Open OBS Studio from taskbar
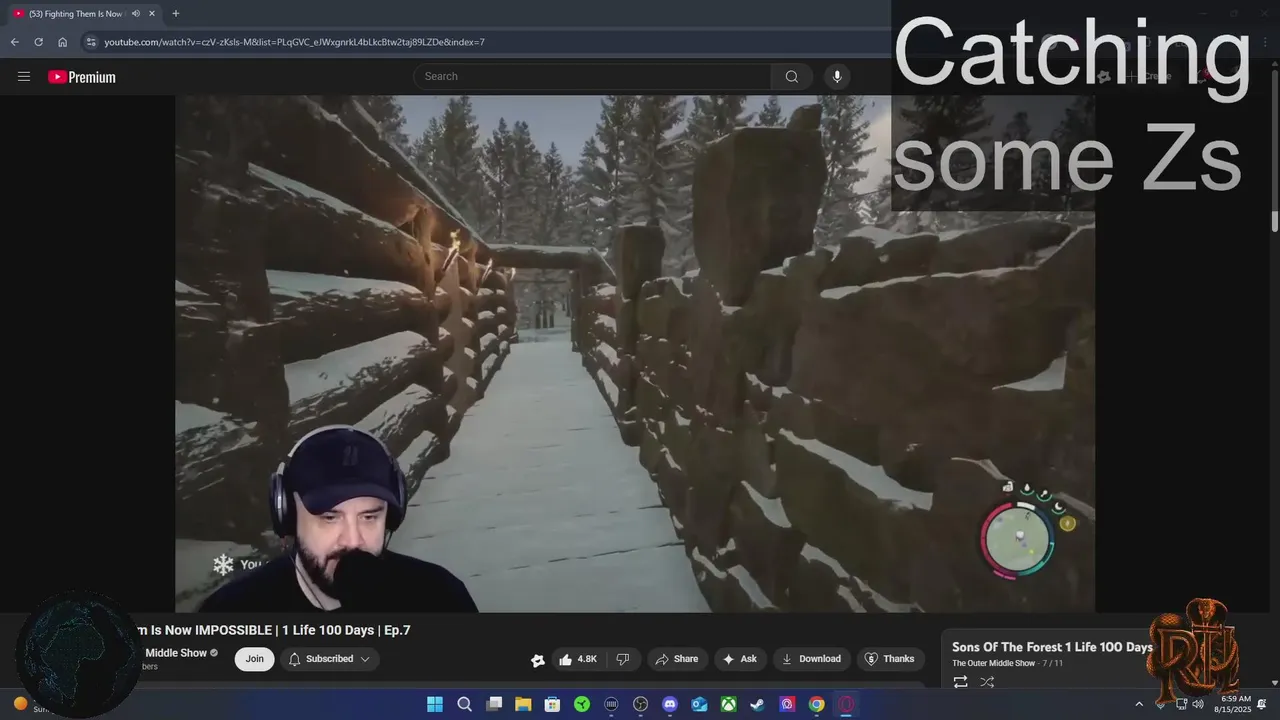1280x720 pixels. point(641,704)
